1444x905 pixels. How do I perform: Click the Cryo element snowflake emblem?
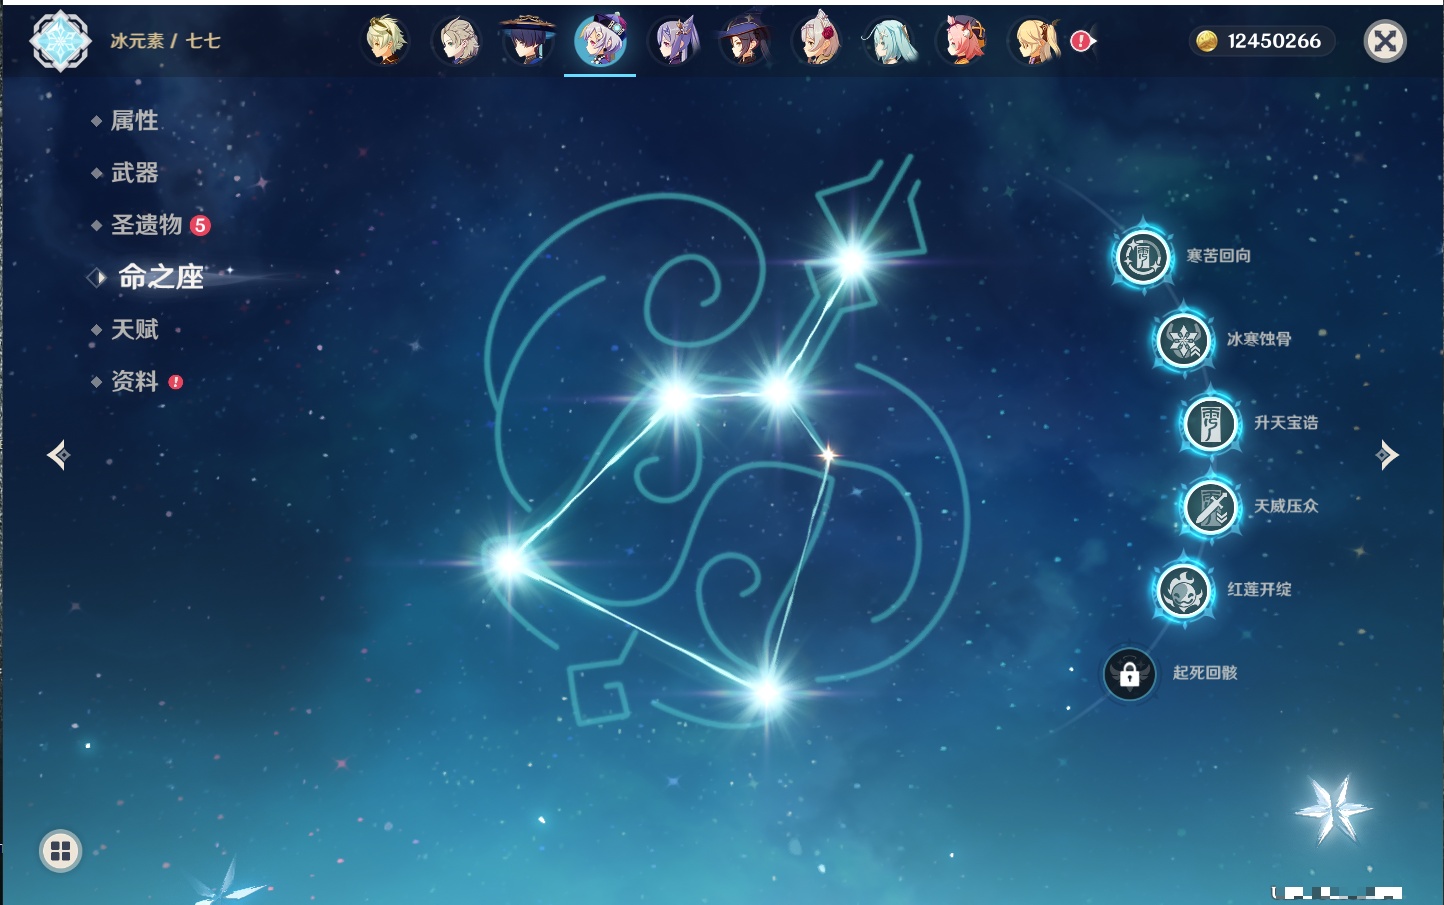(x=60, y=41)
